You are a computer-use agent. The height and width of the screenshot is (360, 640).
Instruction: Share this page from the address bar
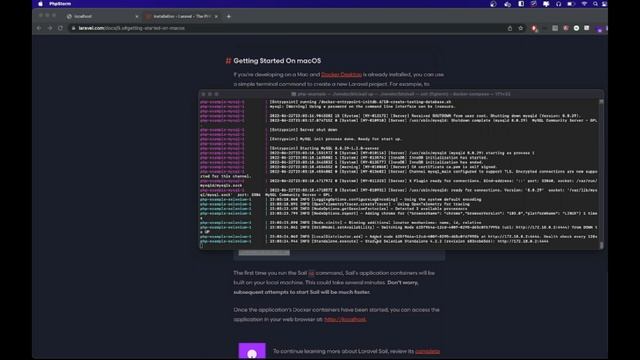pos(510,28)
